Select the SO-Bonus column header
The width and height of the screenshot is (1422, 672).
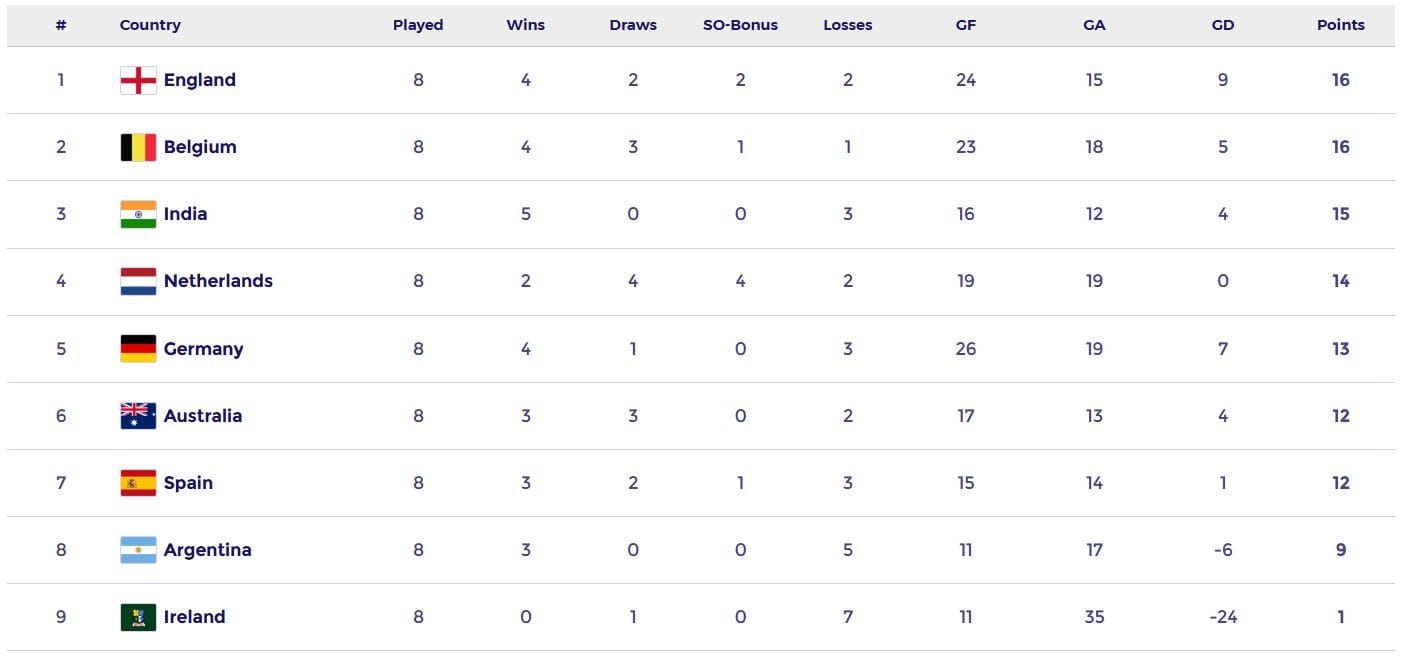pyautogui.click(x=740, y=25)
